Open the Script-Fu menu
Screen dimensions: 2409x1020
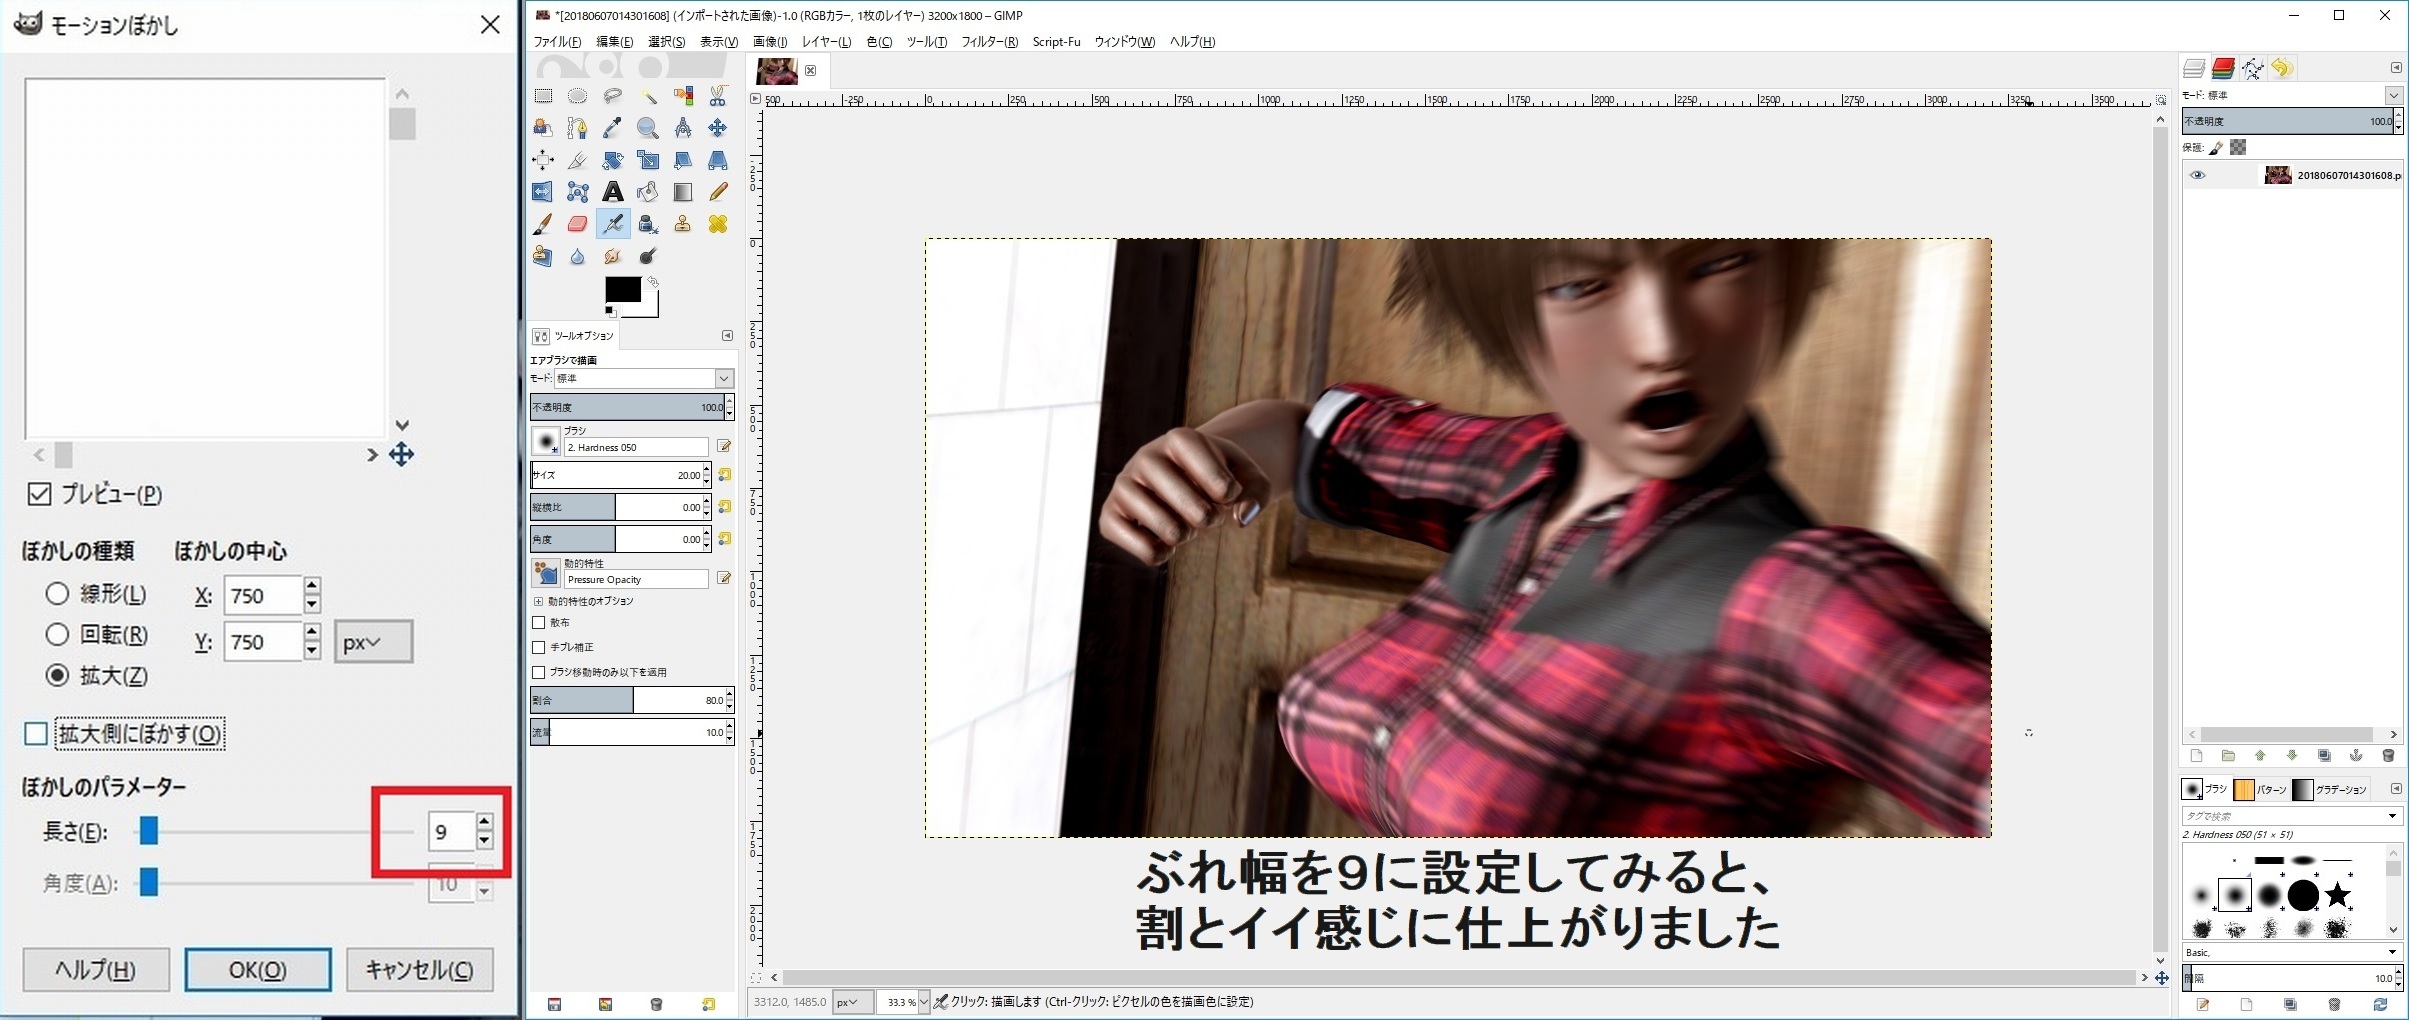point(1056,42)
